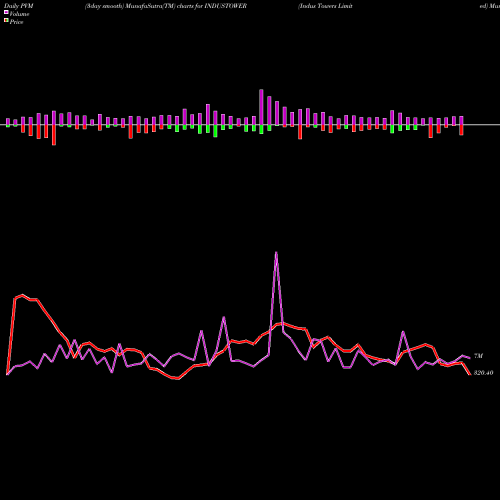This screenshot has width=500, height=500.
Task: Click the Price legend color swatch
Action: [6, 21]
